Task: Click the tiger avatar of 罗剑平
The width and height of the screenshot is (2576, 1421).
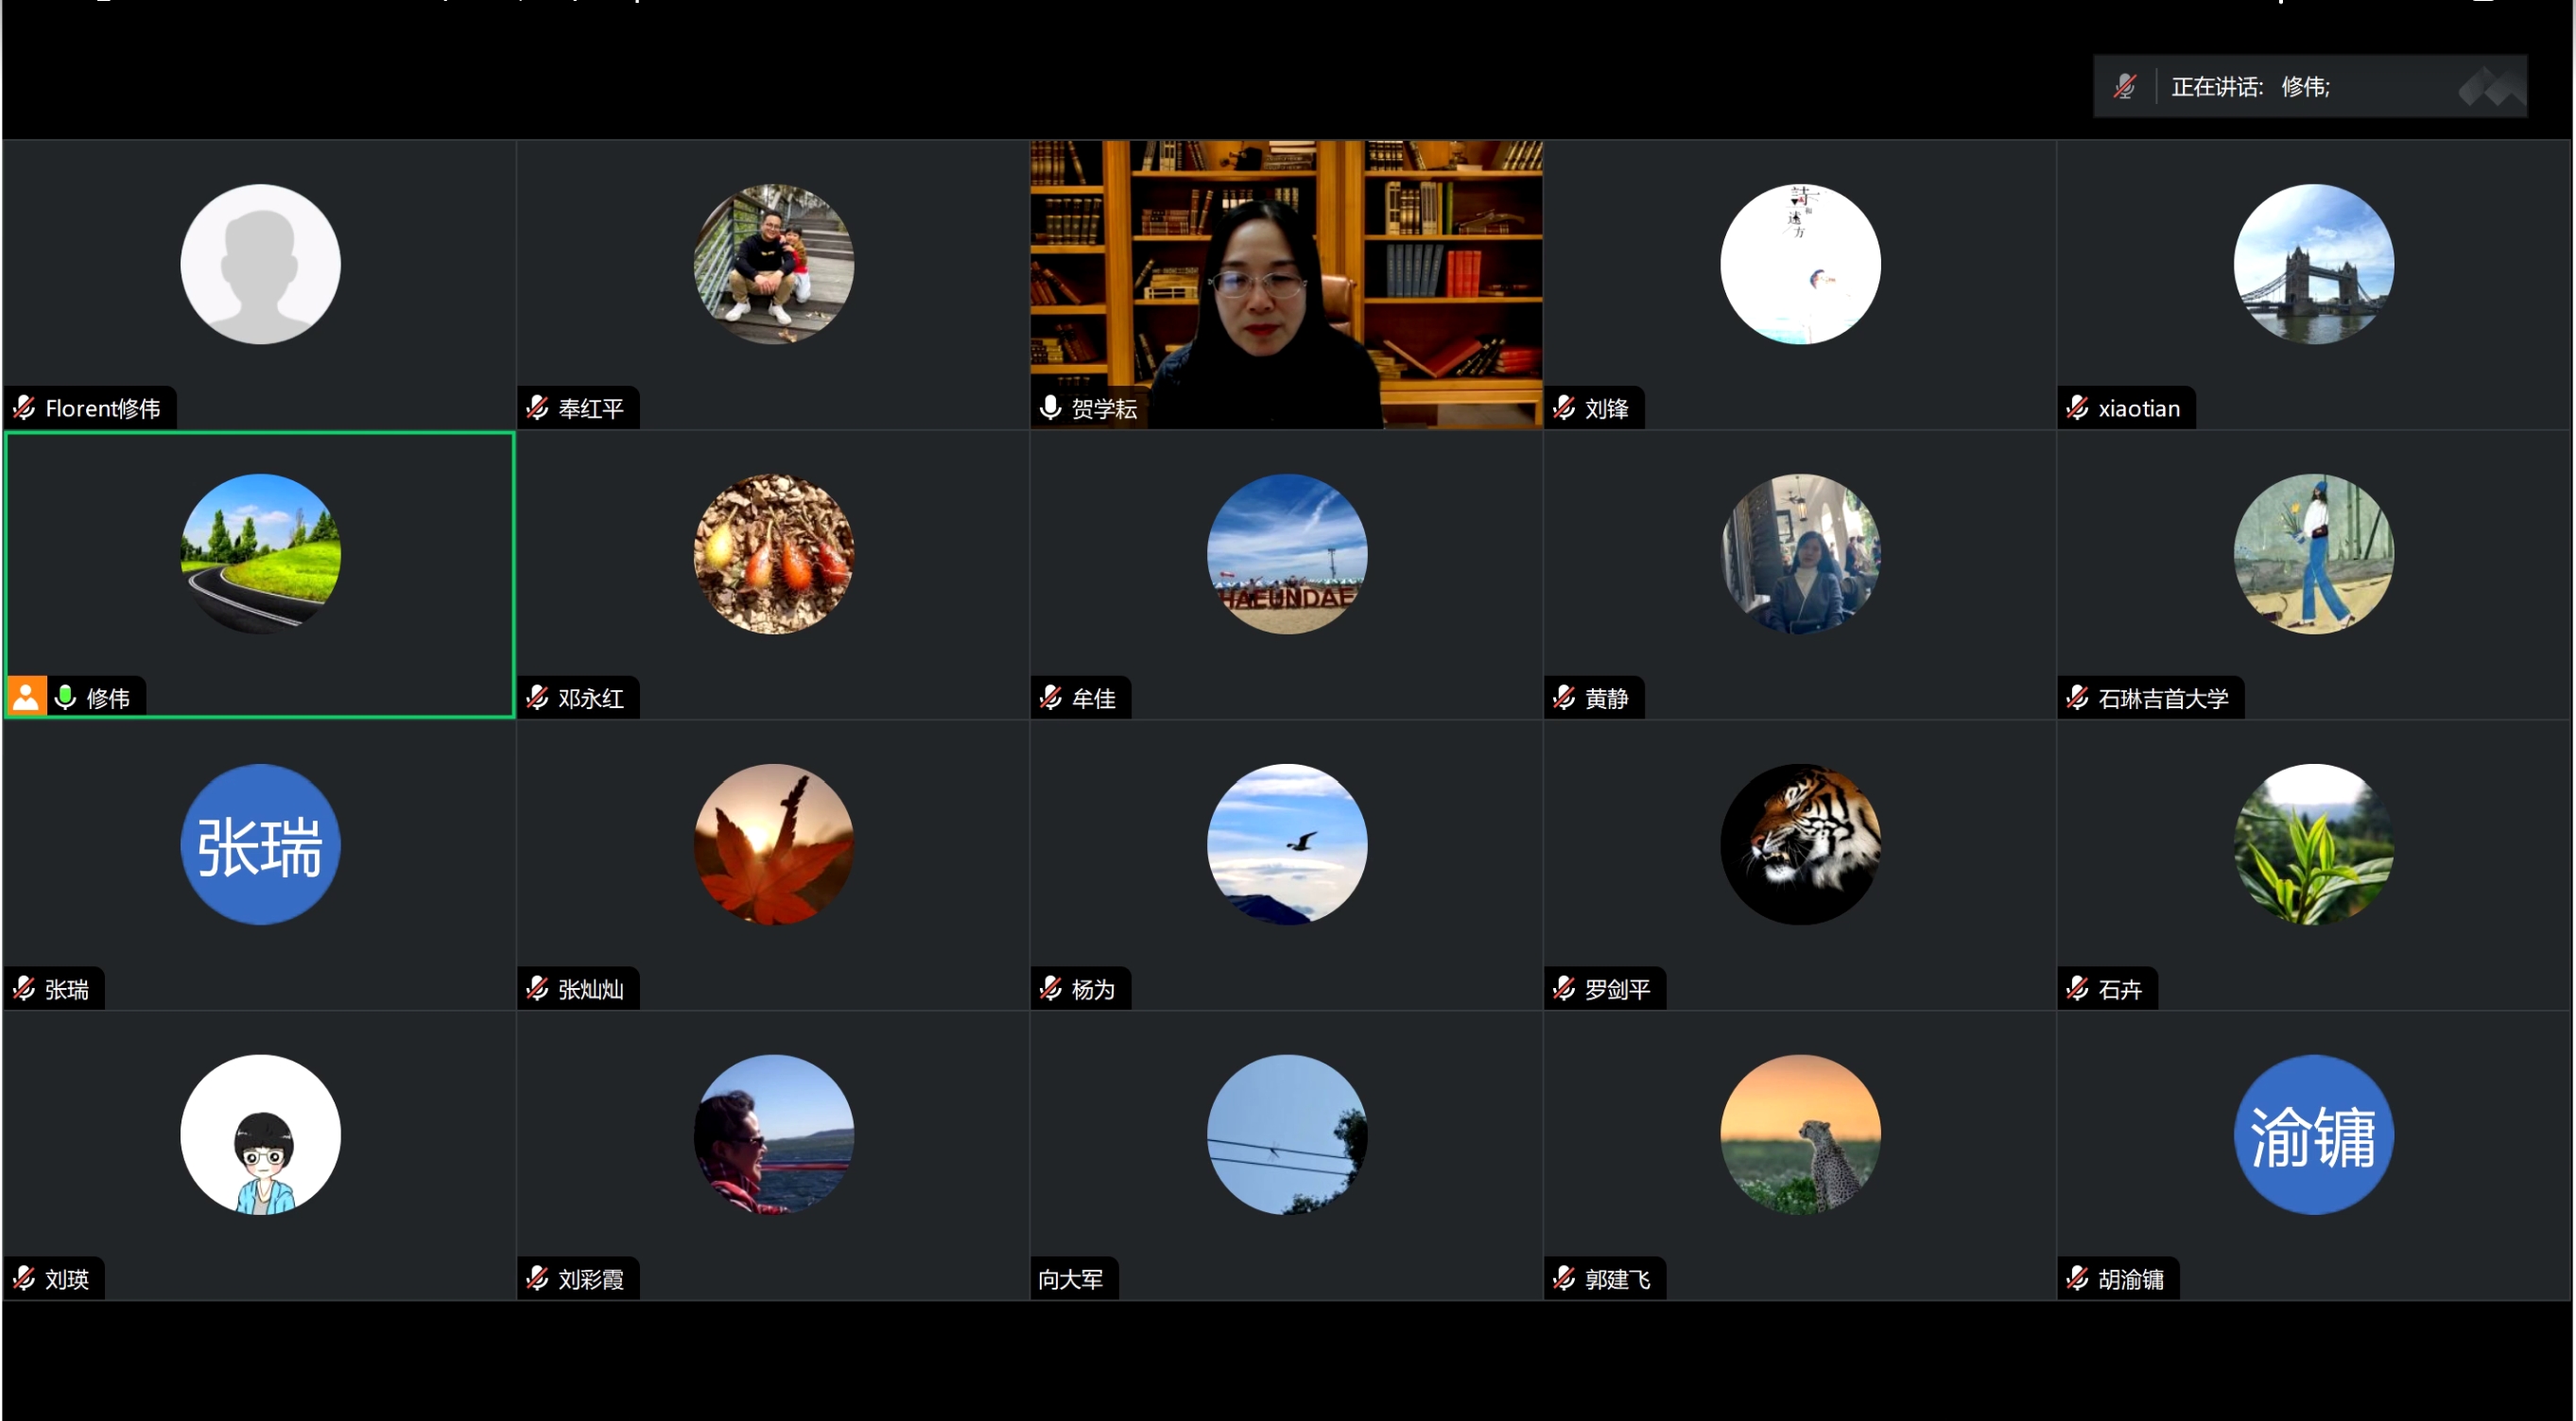Action: click(x=1800, y=844)
